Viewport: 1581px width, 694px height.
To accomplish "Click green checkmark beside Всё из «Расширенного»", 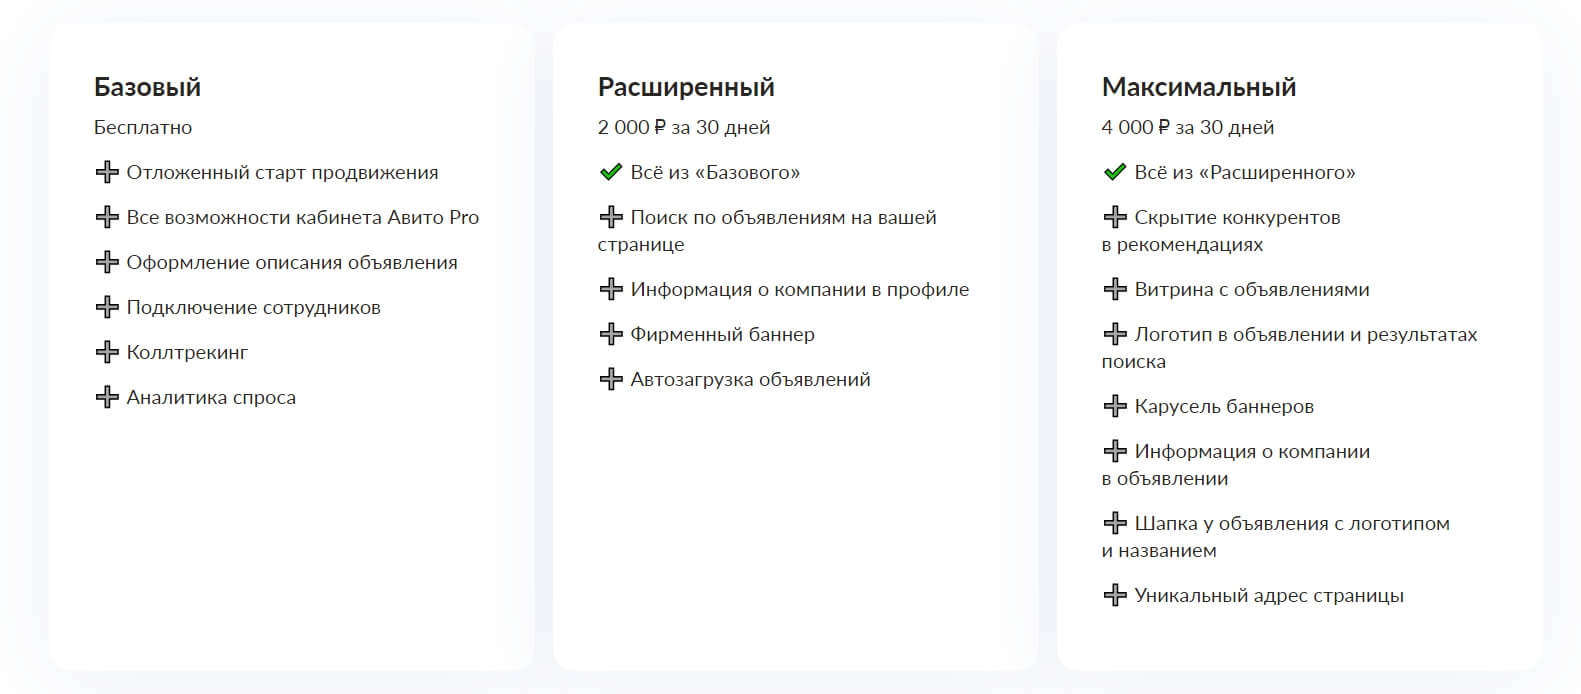I will click(x=1115, y=172).
